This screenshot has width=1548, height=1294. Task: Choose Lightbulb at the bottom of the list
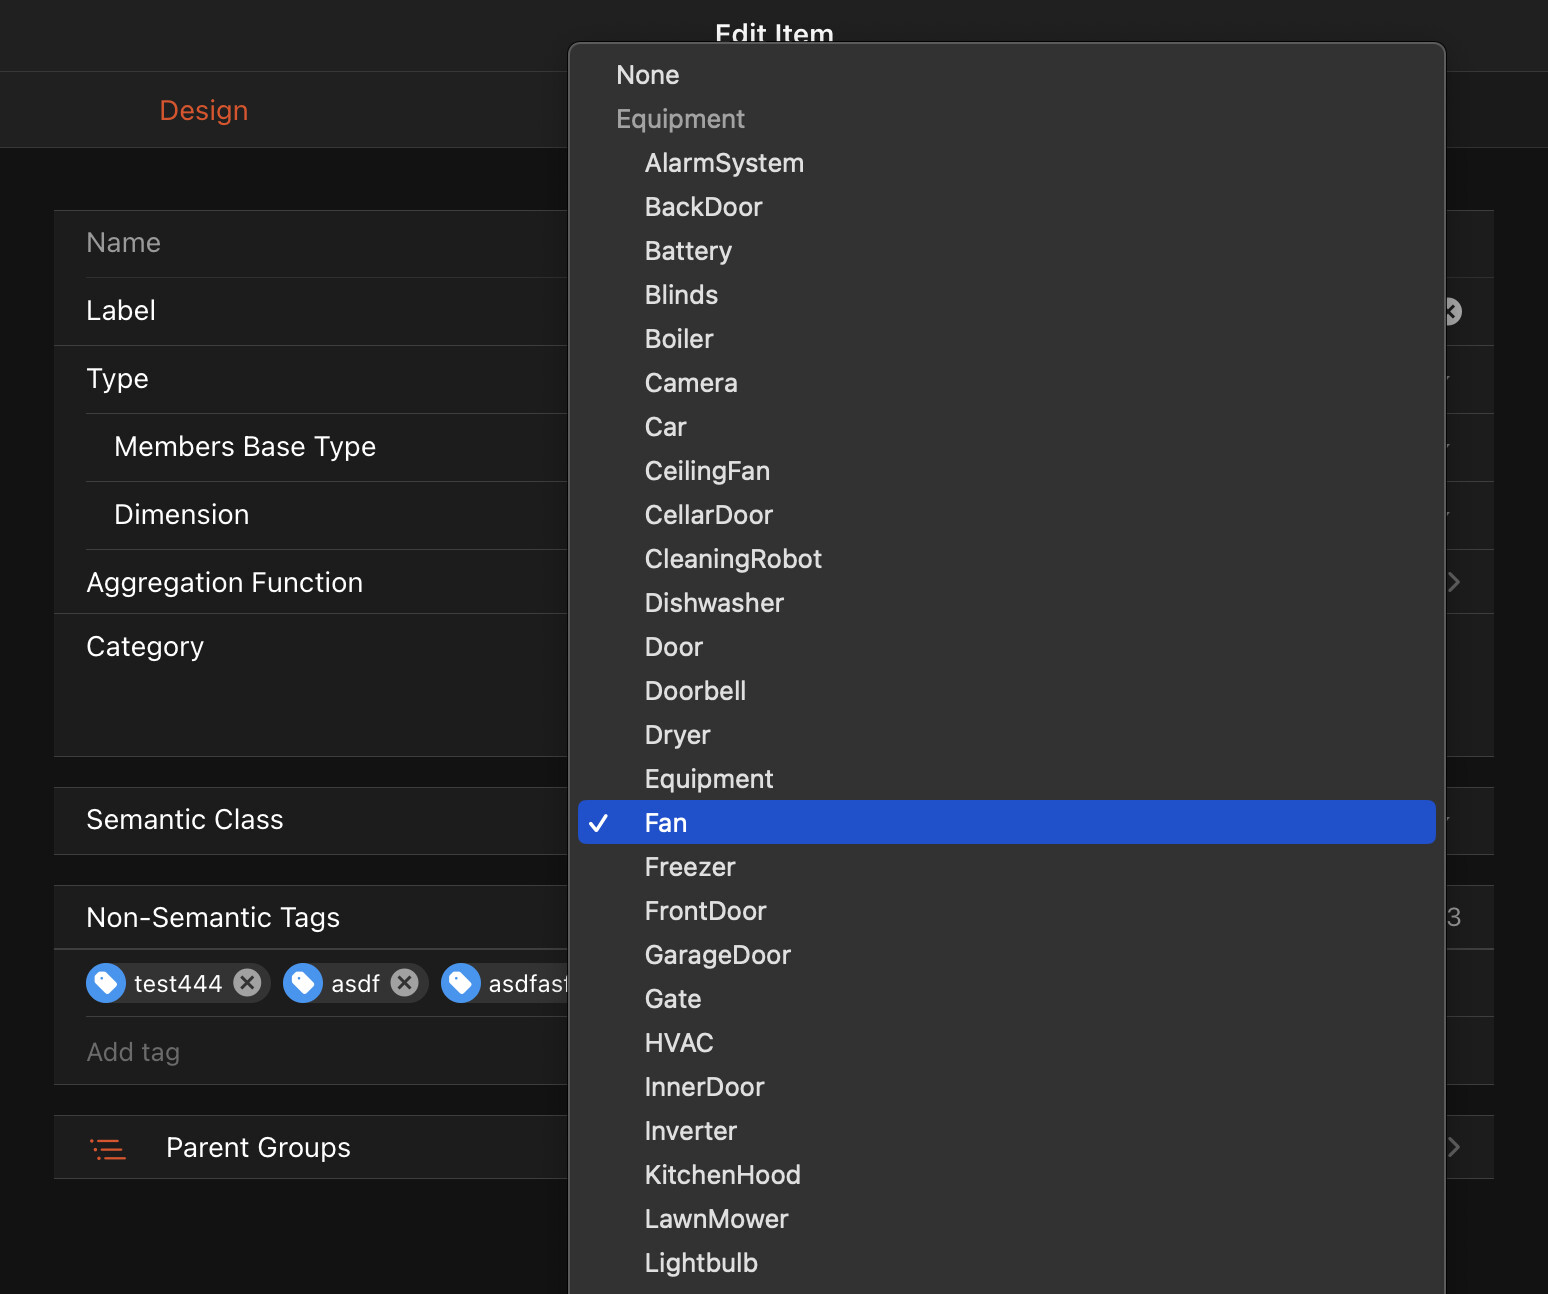pos(701,1262)
